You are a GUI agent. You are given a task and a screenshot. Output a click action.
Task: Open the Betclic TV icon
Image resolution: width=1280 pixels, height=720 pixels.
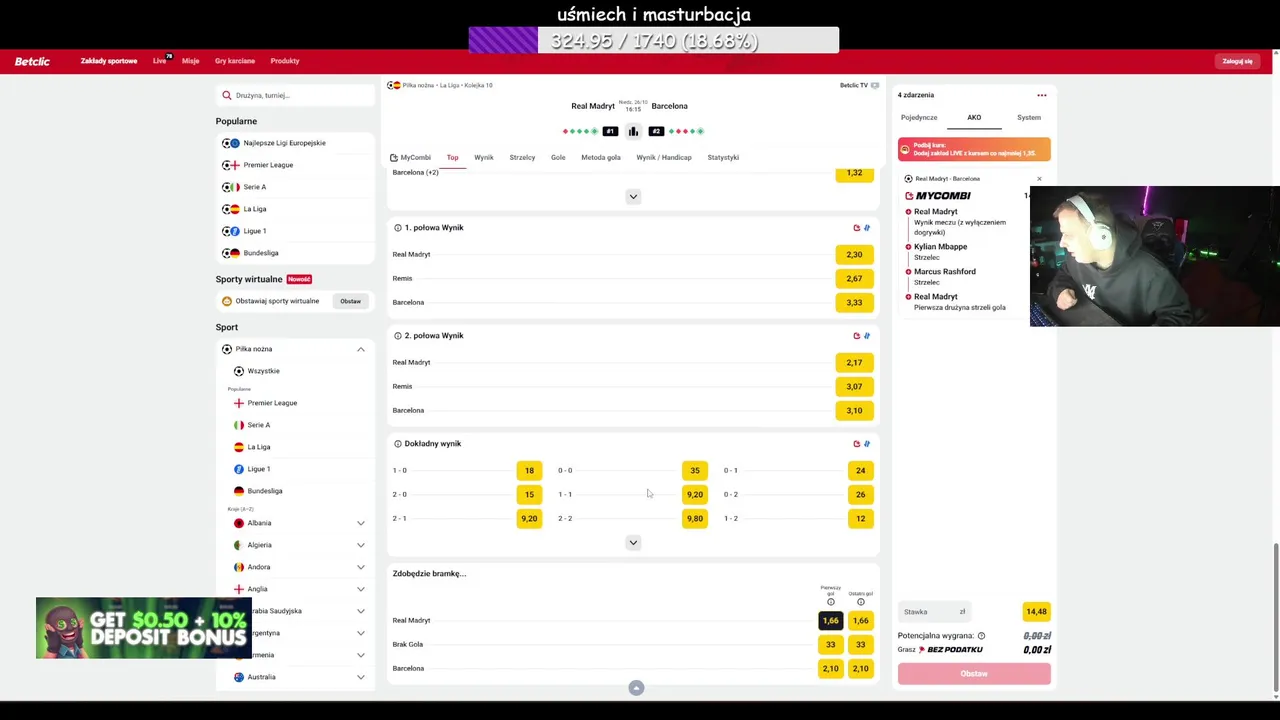click(x=875, y=85)
